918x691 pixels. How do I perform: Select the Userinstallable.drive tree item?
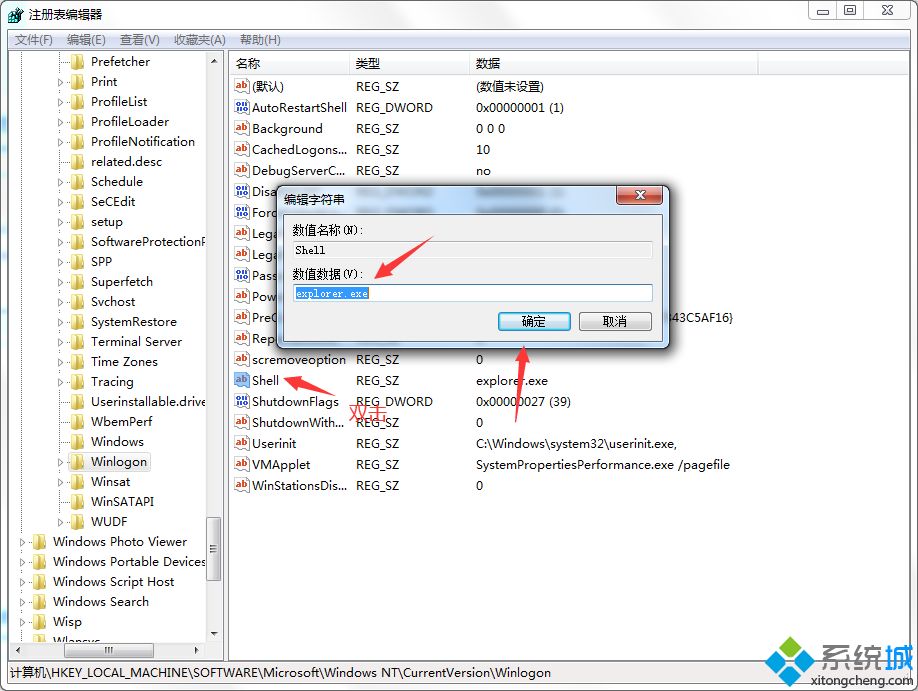pos(148,402)
